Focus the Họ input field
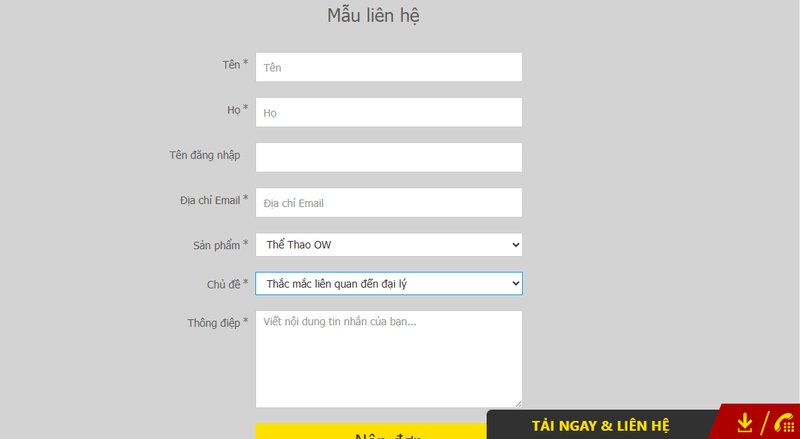This screenshot has height=439, width=800. pos(388,112)
